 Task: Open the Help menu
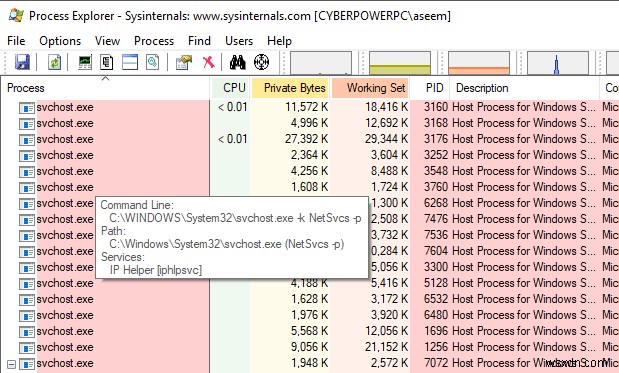[x=279, y=41]
